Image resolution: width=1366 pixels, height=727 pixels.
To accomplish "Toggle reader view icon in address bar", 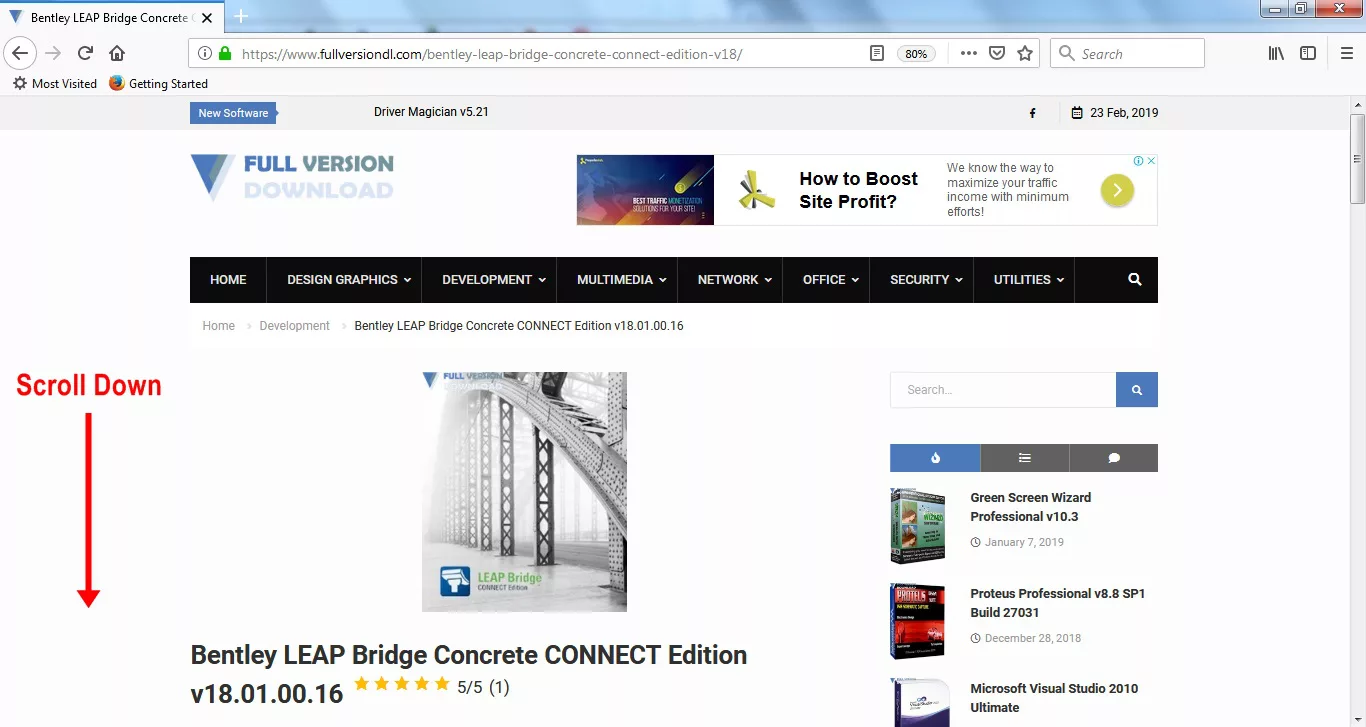I will (877, 54).
